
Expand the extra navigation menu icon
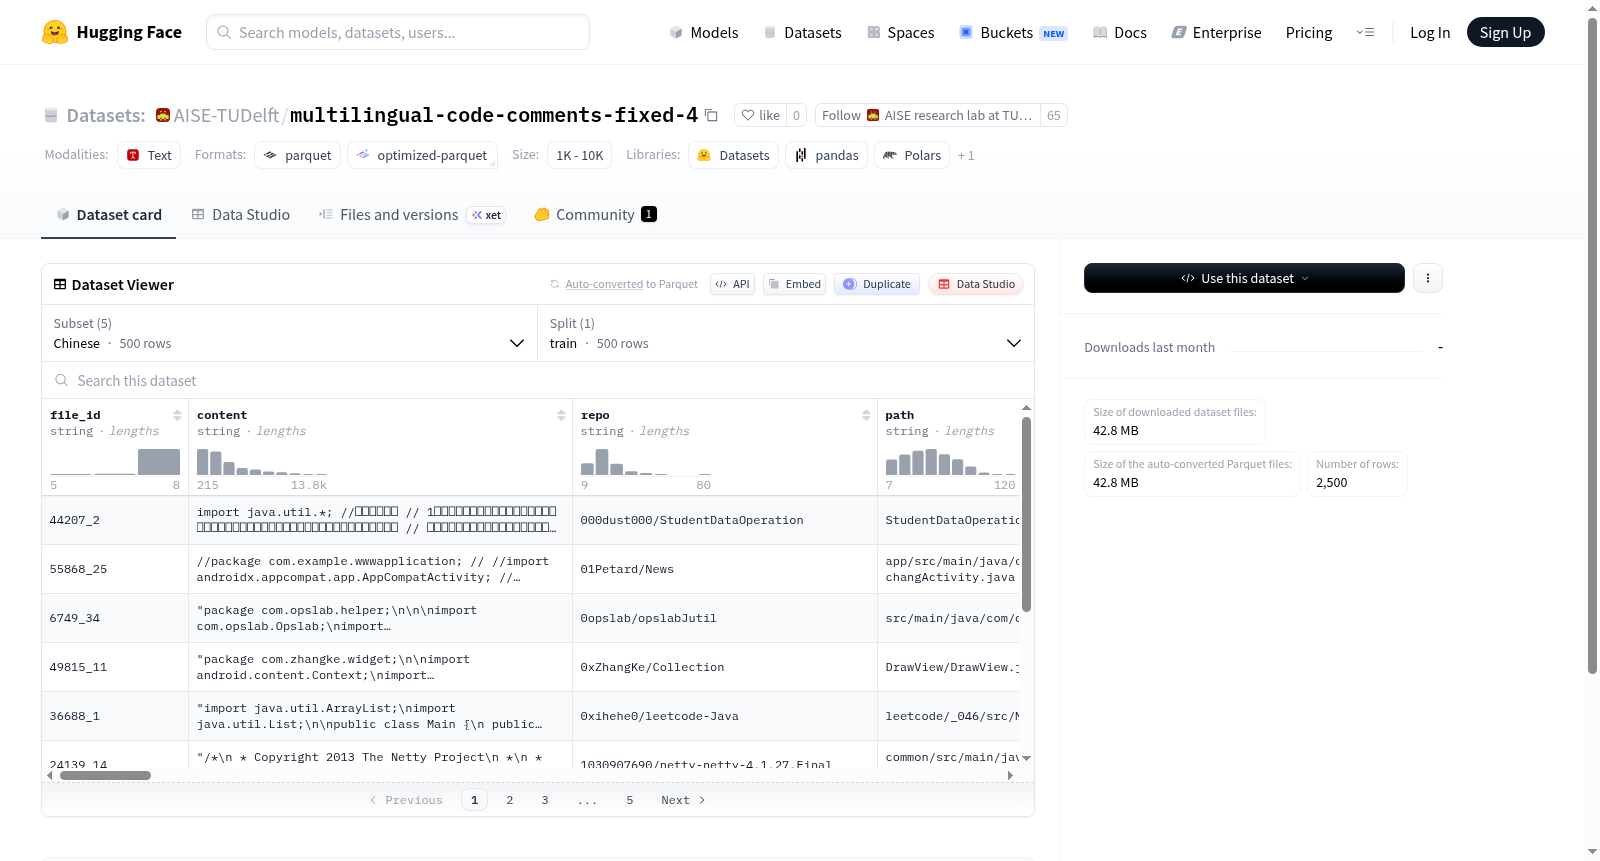click(1365, 32)
